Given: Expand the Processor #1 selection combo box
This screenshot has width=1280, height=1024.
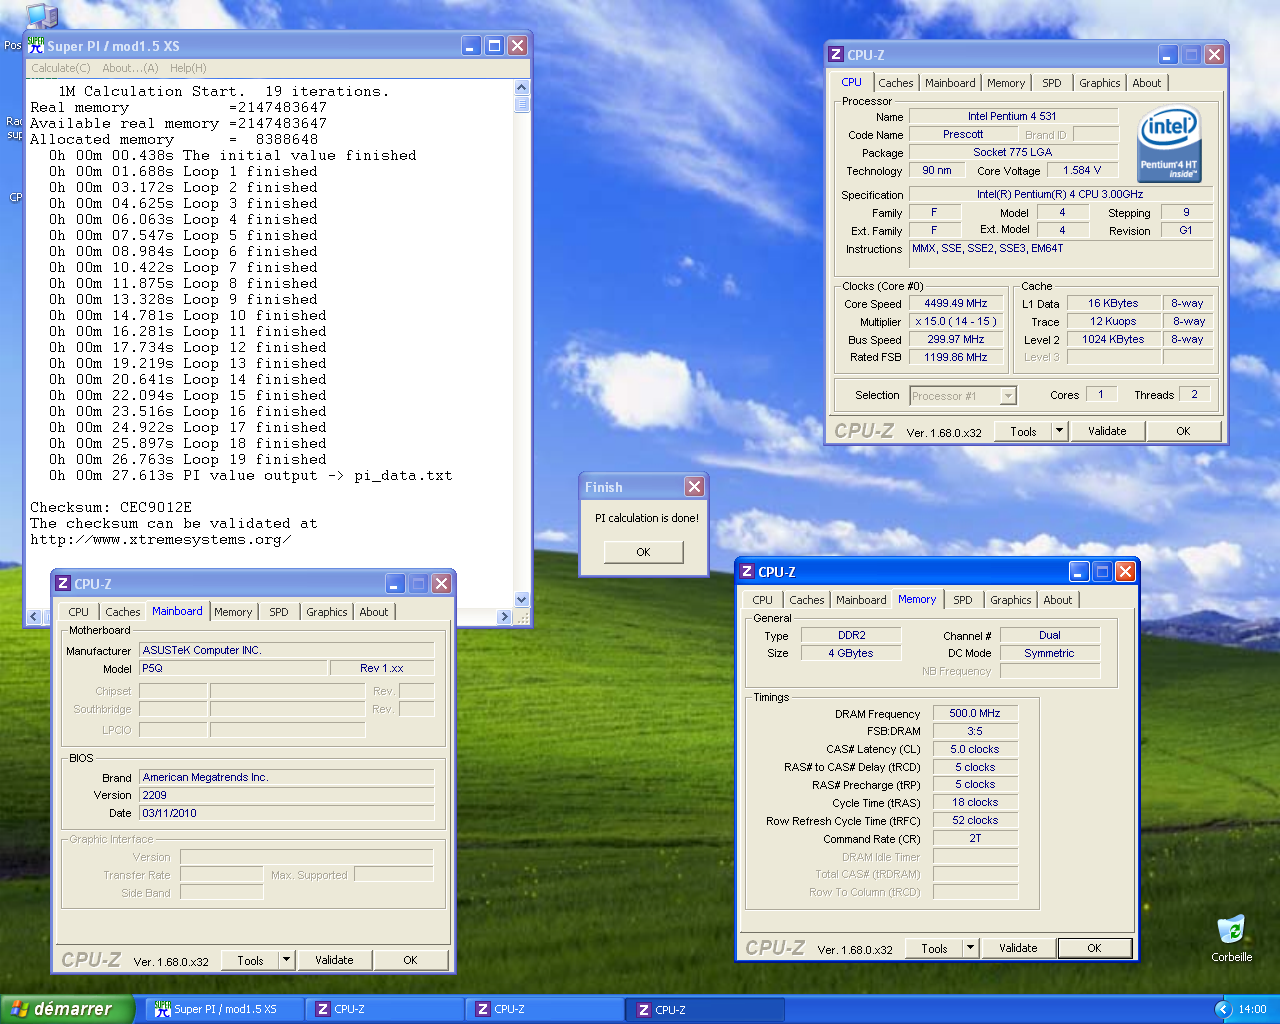Looking at the screenshot, I should coord(1008,396).
